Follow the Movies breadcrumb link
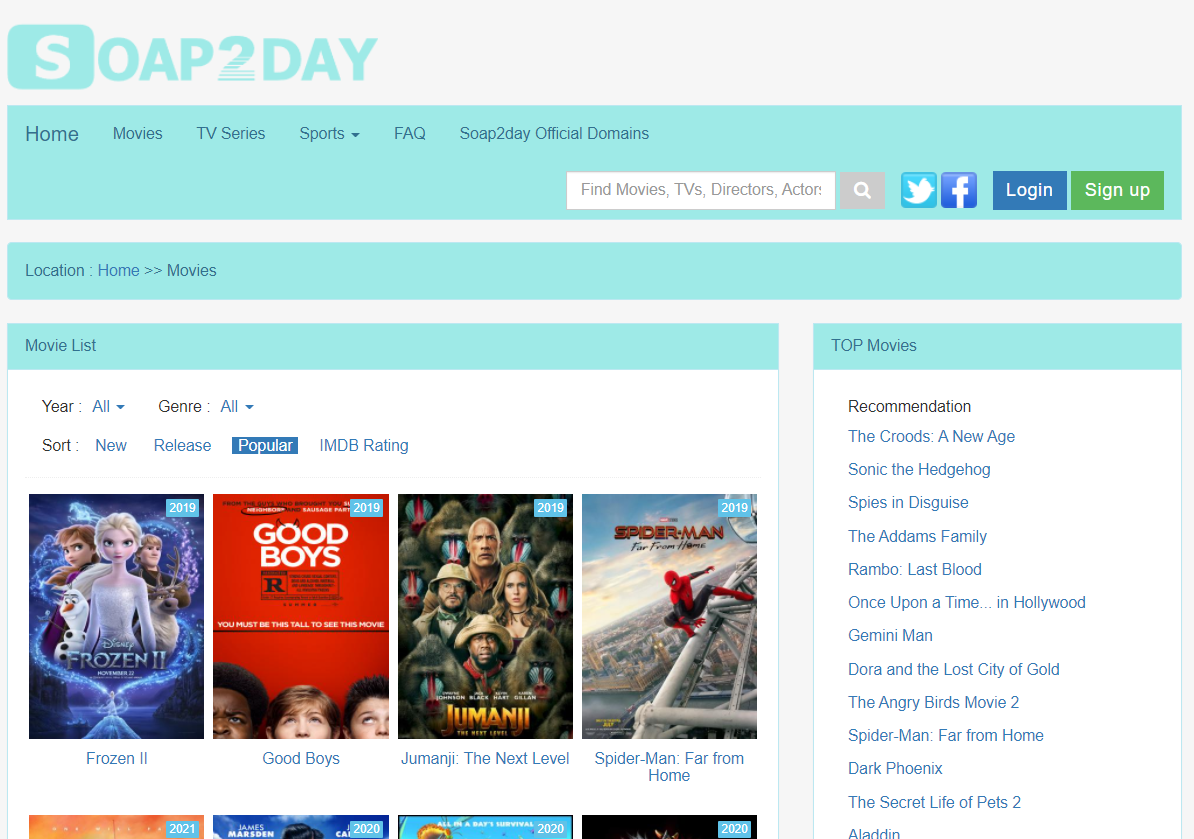This screenshot has height=839, width=1194. (191, 271)
